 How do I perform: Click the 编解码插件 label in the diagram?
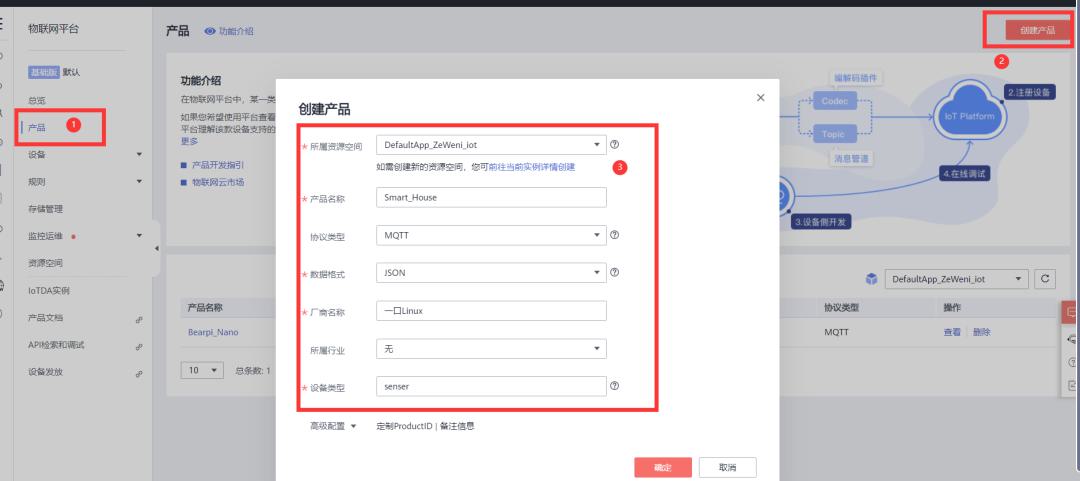point(857,78)
